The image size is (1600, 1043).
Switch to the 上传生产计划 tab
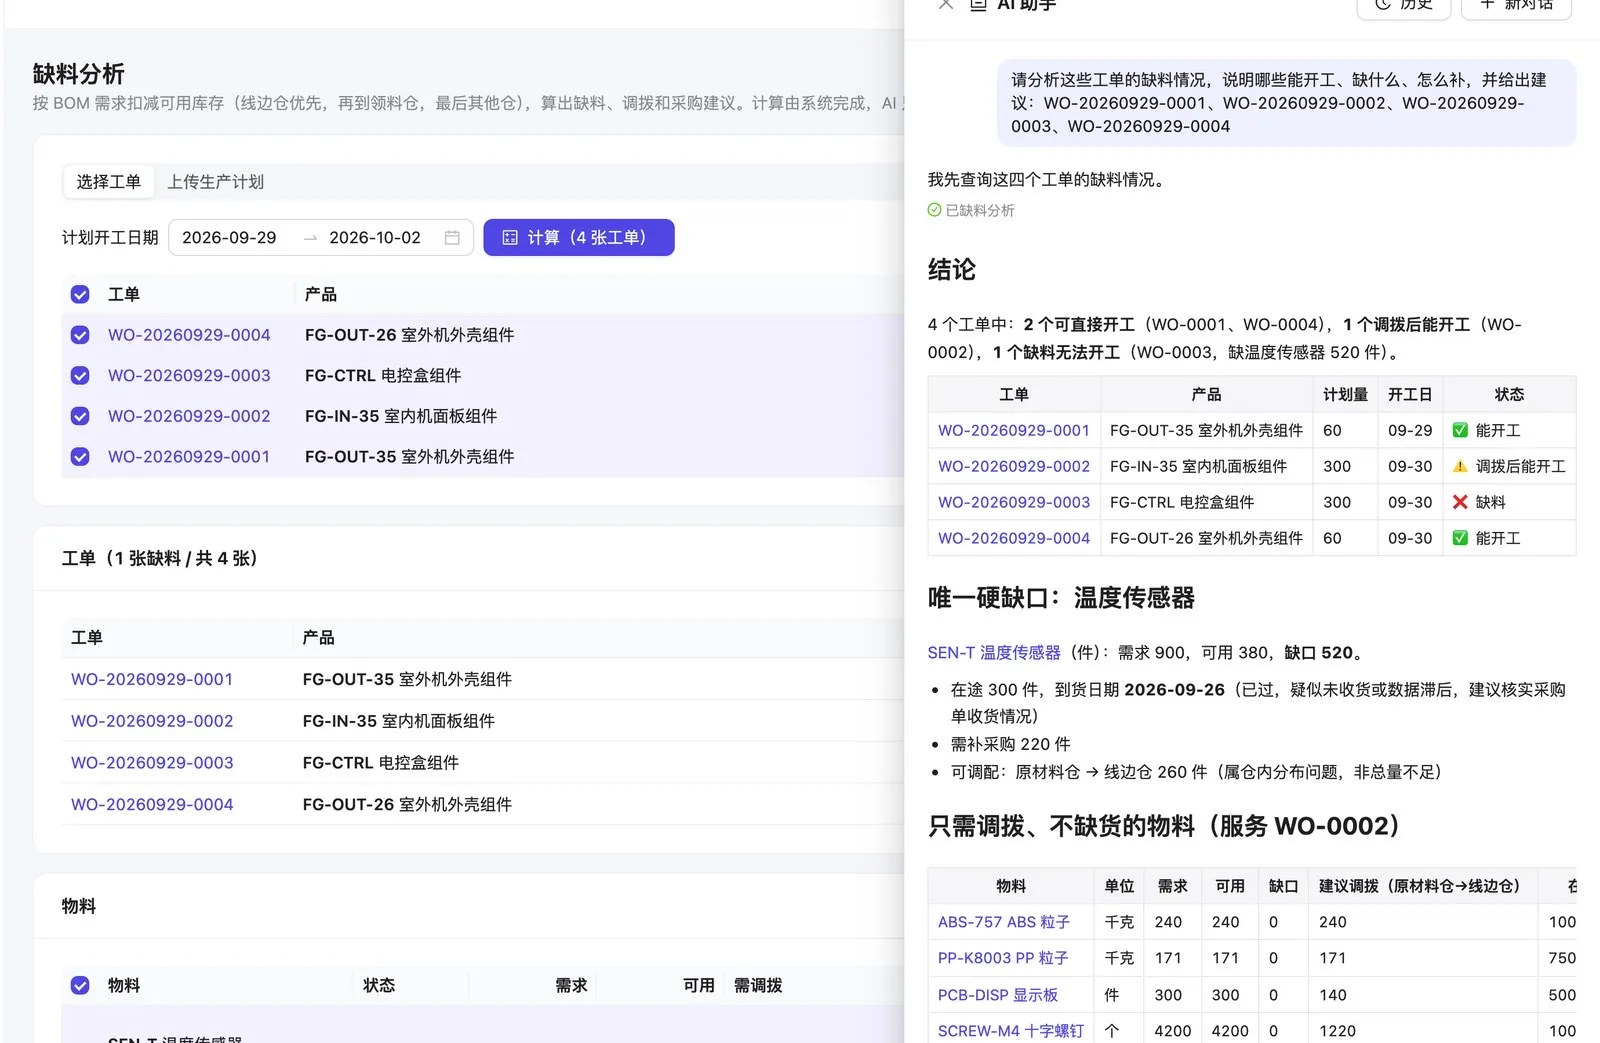click(215, 181)
